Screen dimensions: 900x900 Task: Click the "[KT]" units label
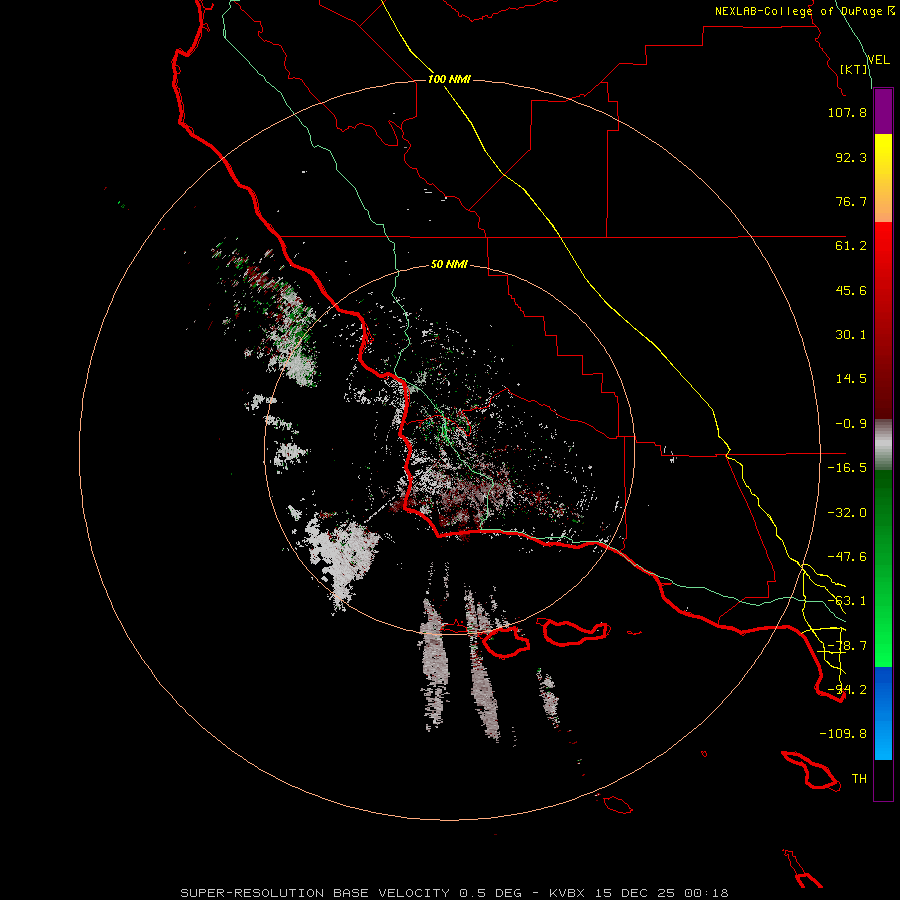click(854, 69)
